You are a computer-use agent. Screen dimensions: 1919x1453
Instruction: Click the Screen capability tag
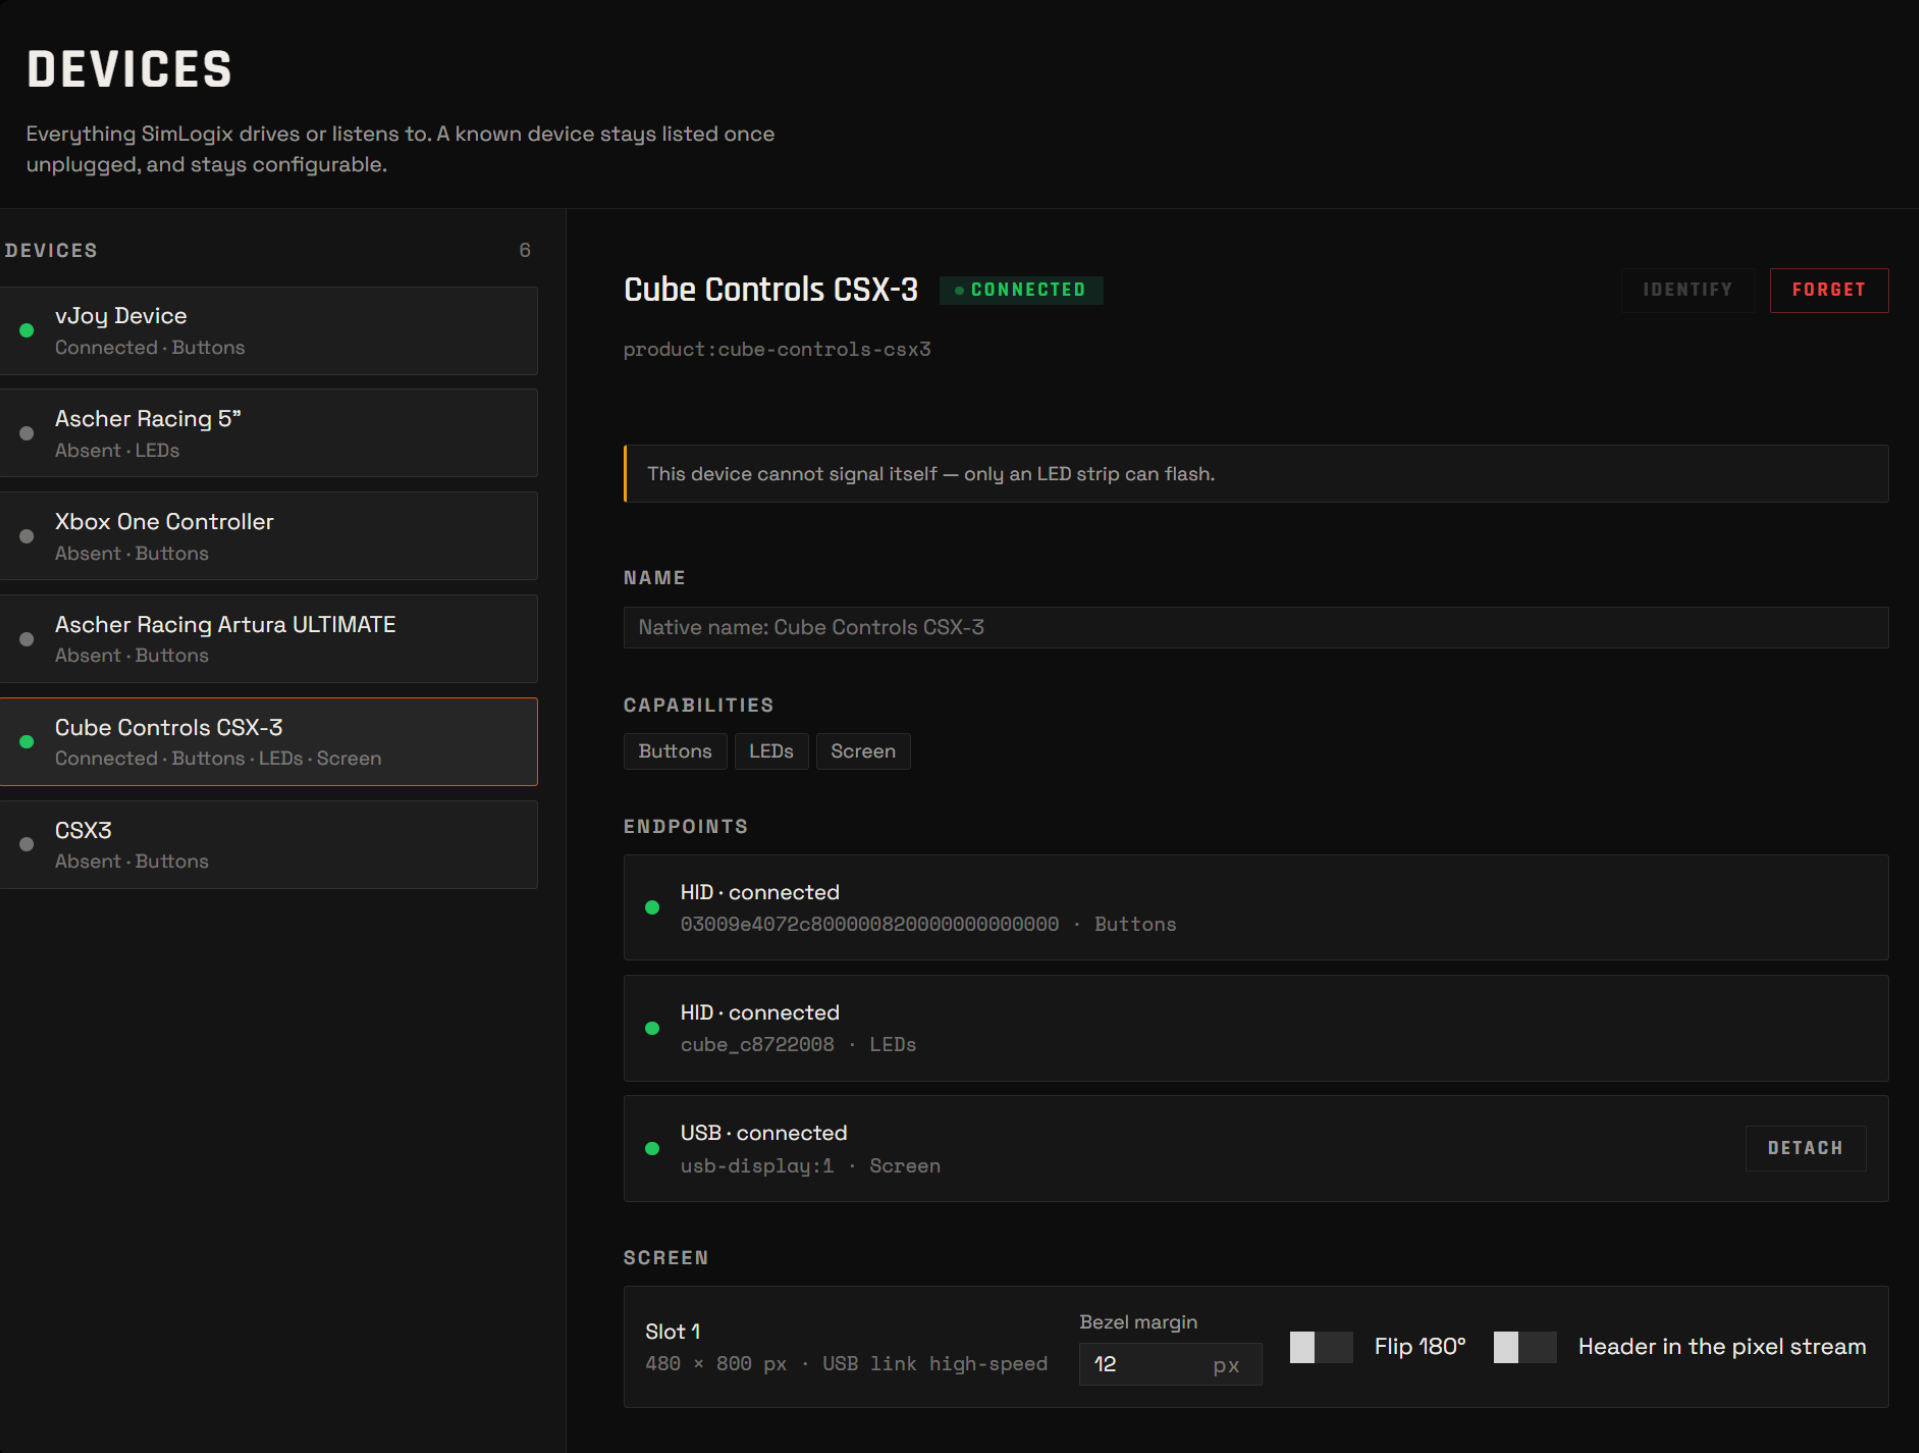(x=863, y=751)
